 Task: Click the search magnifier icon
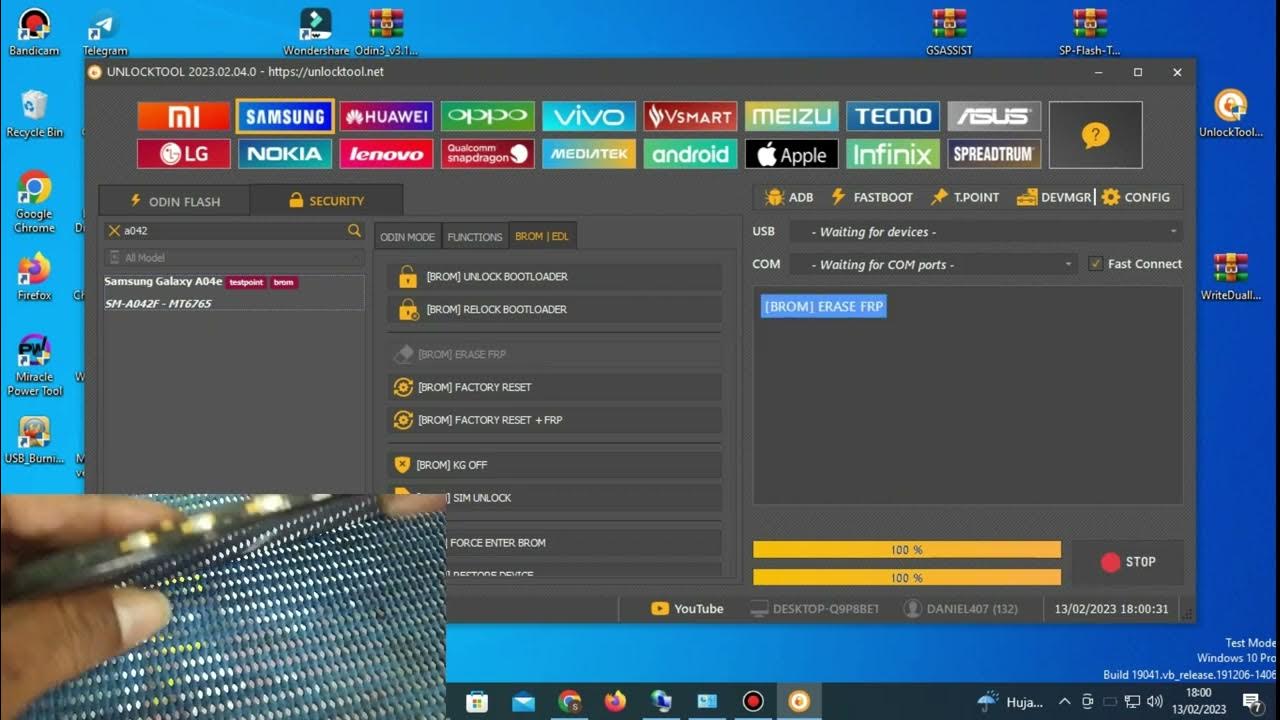point(354,230)
